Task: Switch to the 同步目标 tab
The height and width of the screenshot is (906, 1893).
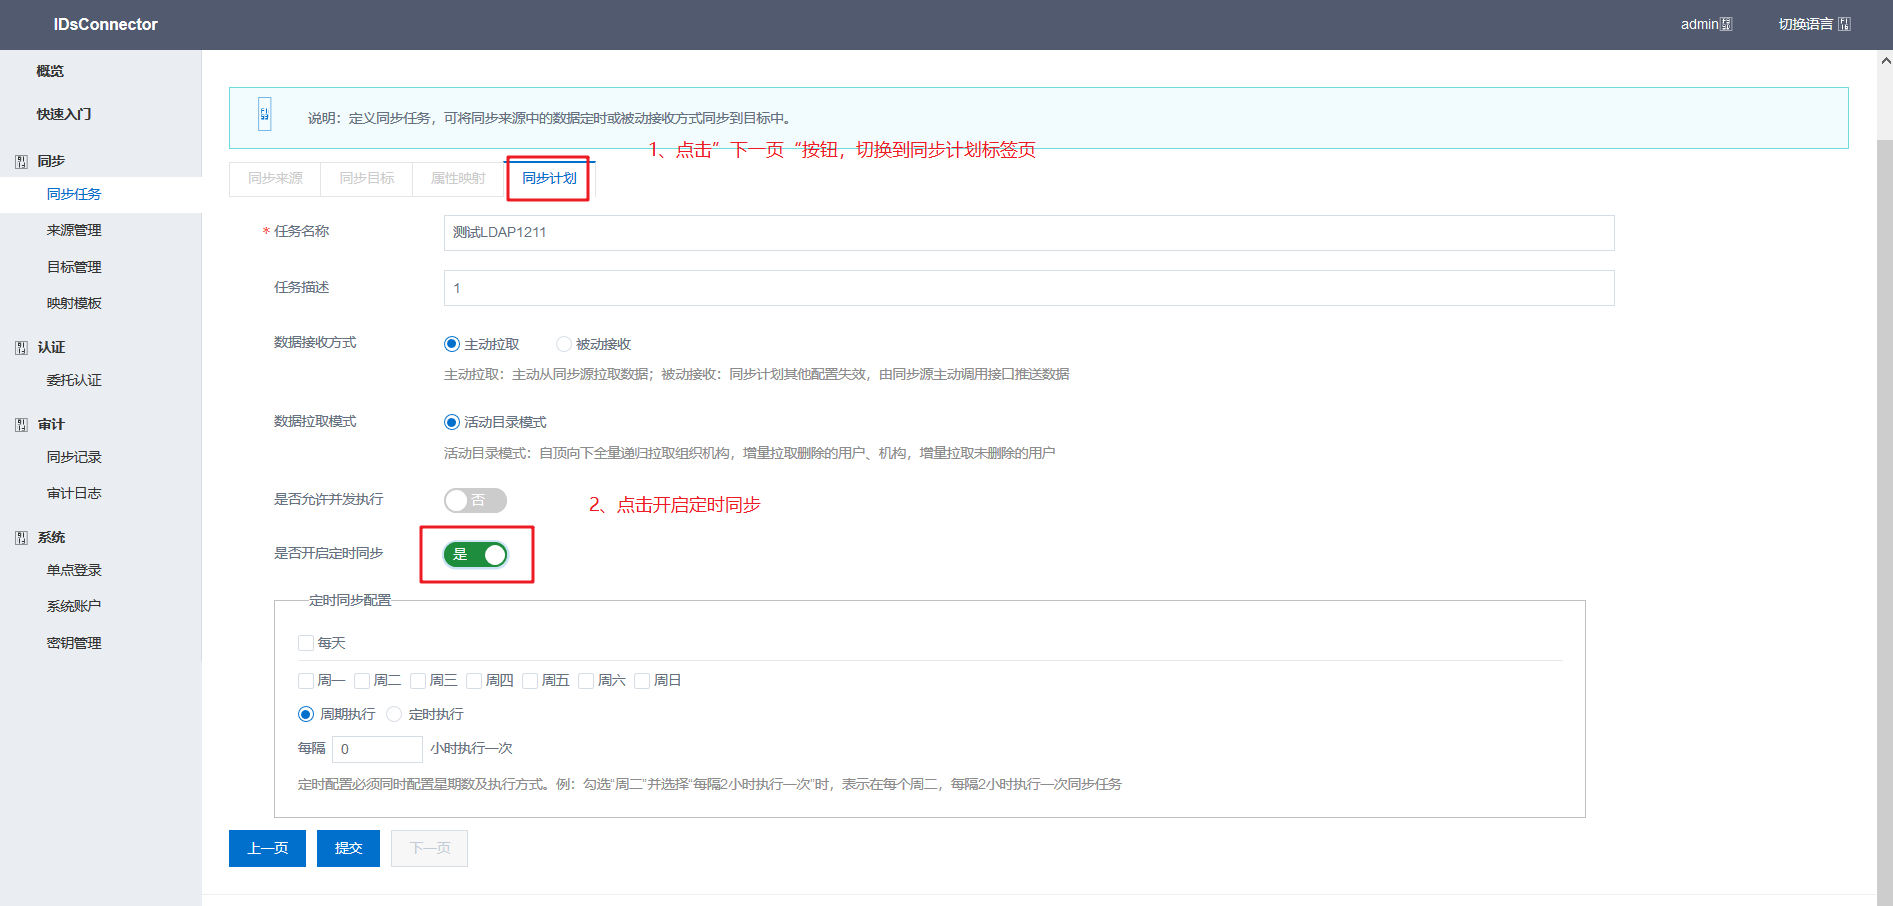Action: tap(367, 179)
